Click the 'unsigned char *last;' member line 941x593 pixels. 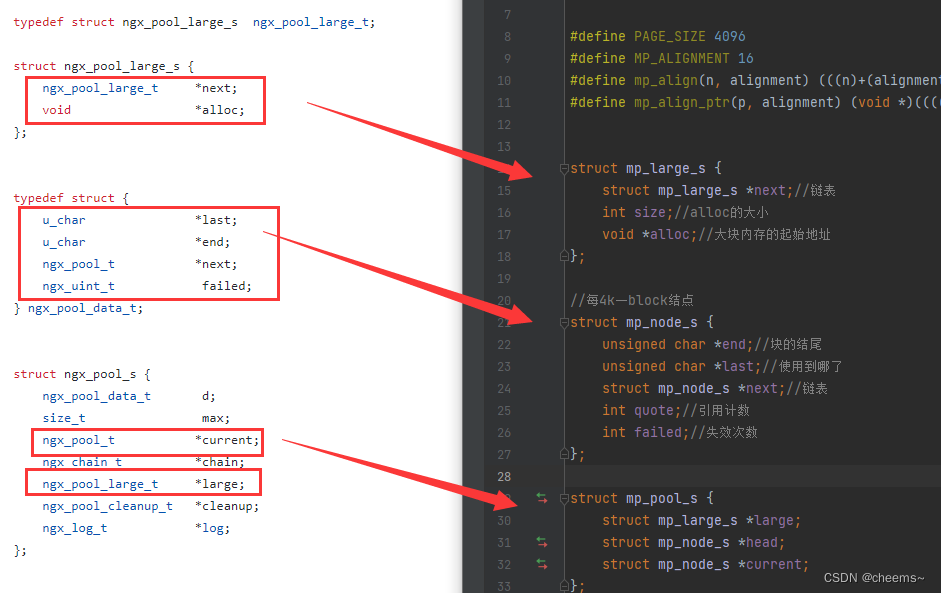pyautogui.click(x=722, y=367)
